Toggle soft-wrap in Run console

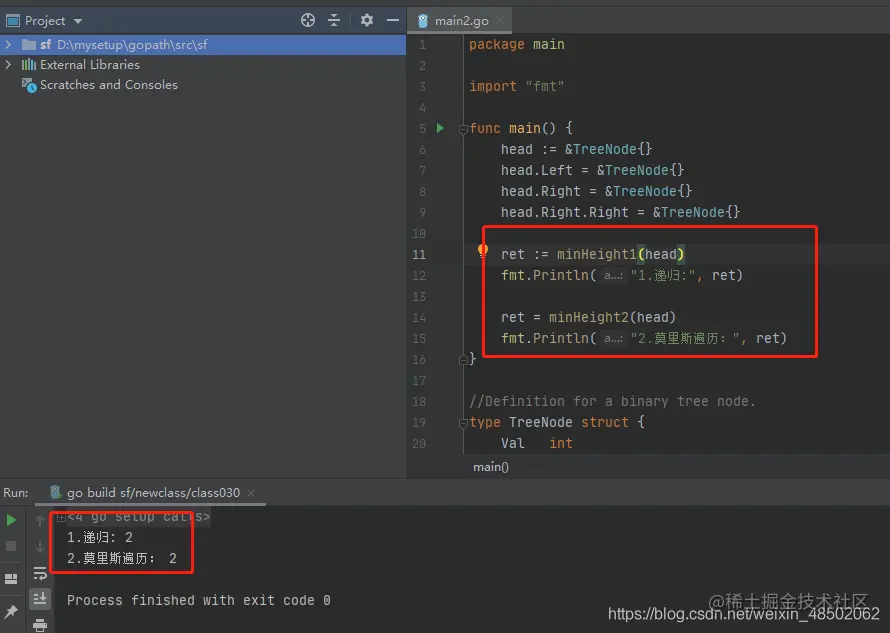(40, 573)
